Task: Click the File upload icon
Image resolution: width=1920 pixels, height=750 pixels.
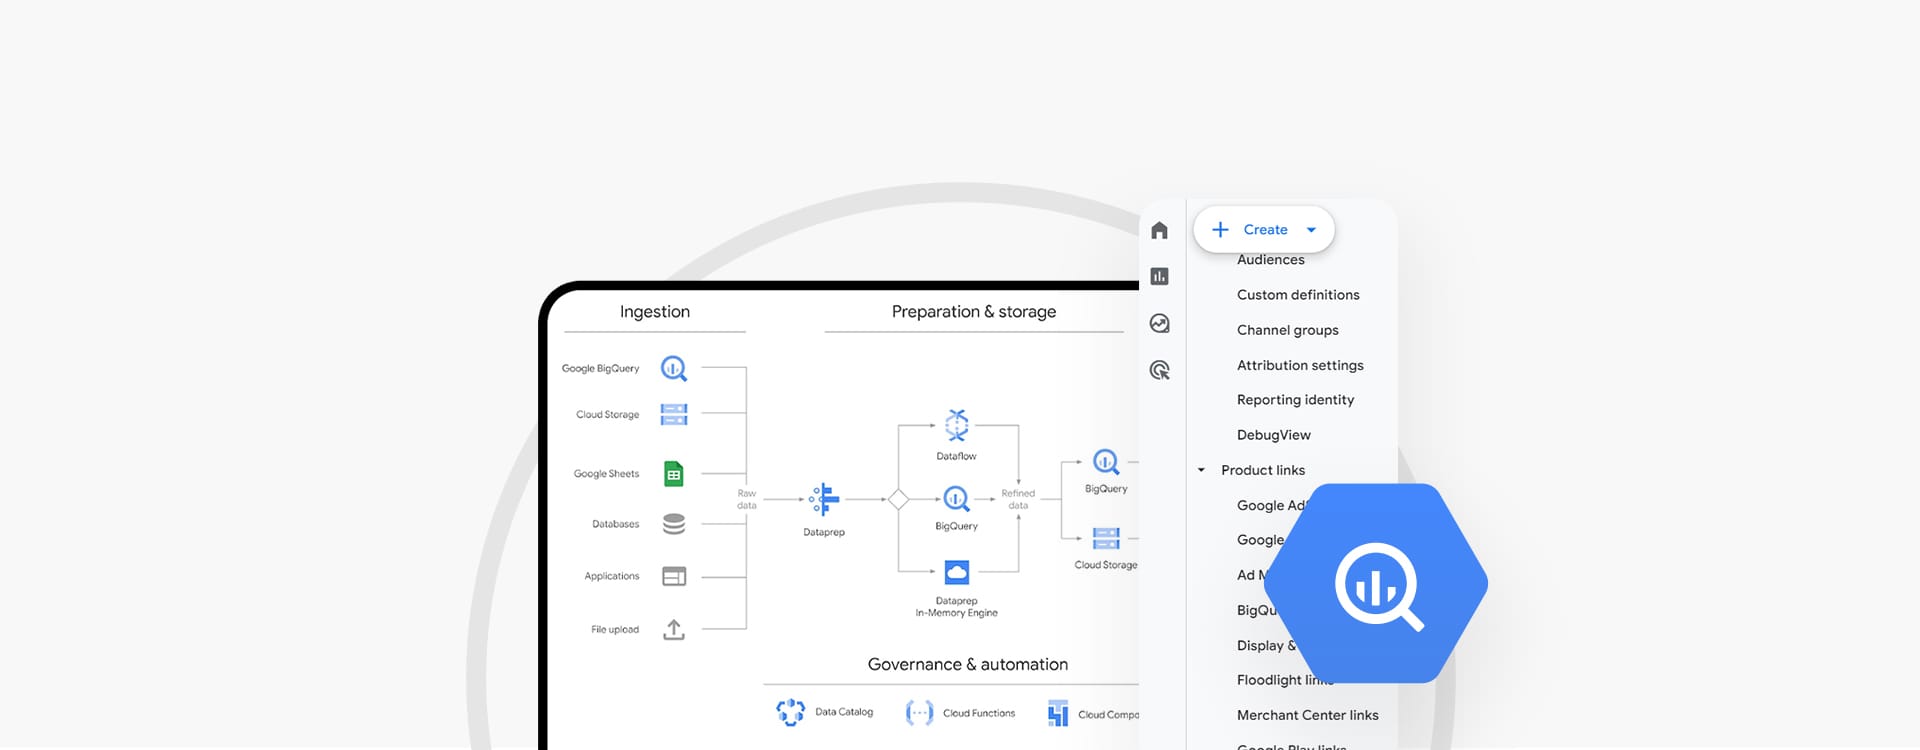Action: [674, 629]
